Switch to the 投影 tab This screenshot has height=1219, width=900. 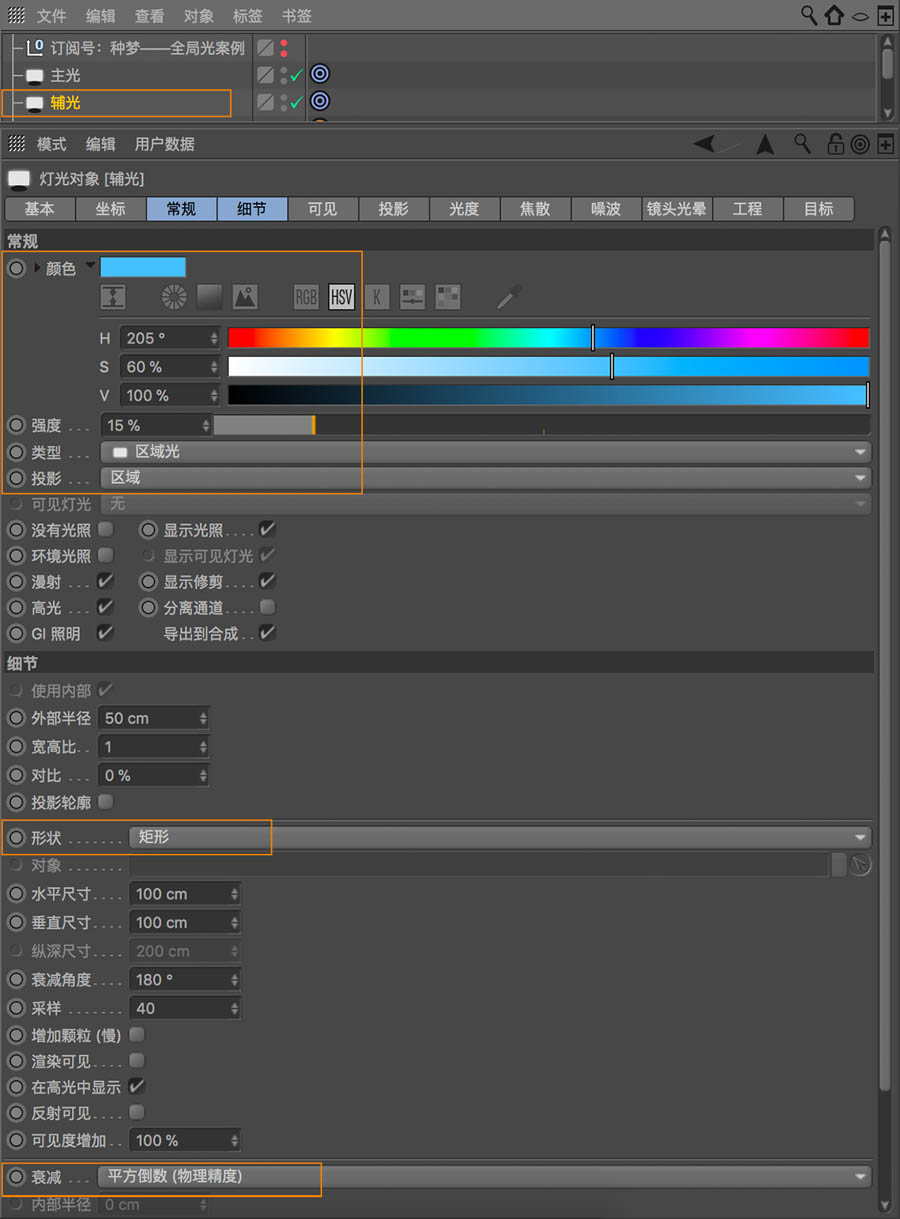394,209
